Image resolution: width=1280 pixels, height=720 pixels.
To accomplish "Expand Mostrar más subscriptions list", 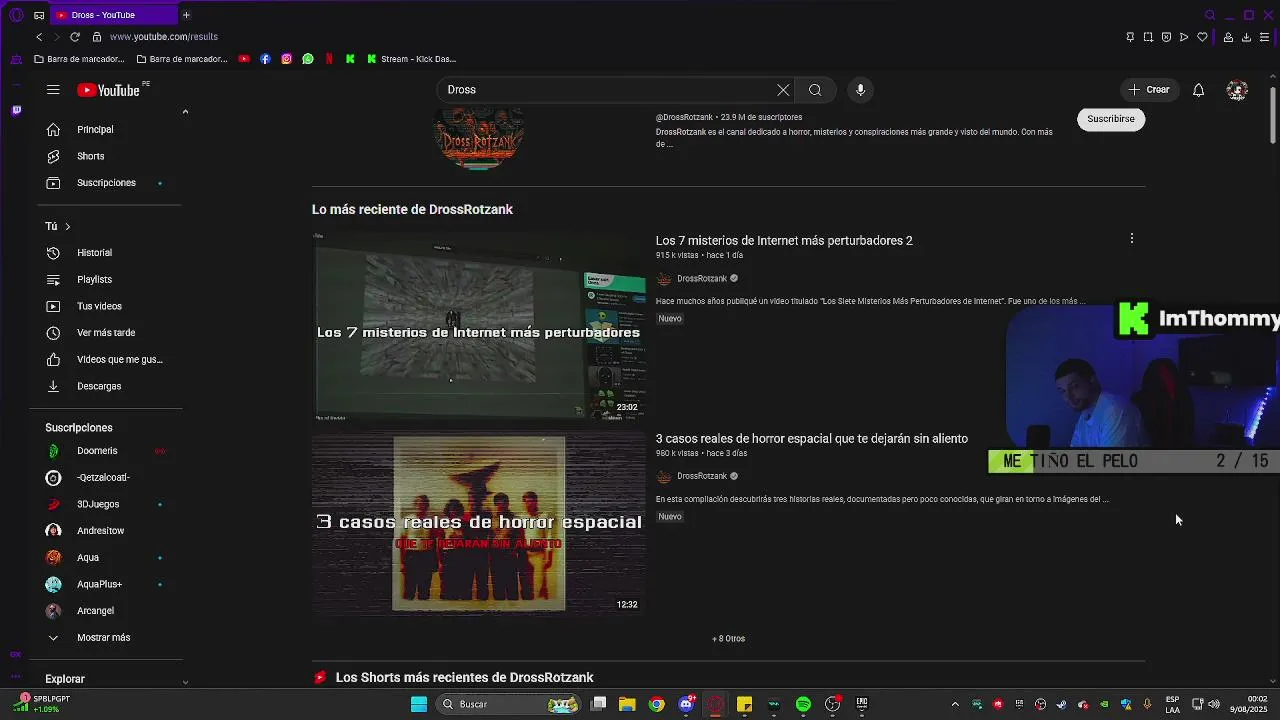I will tap(106, 638).
